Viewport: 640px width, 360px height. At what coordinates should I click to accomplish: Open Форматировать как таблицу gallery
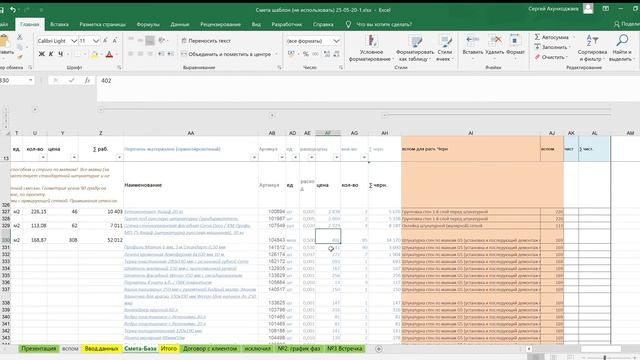point(415,48)
